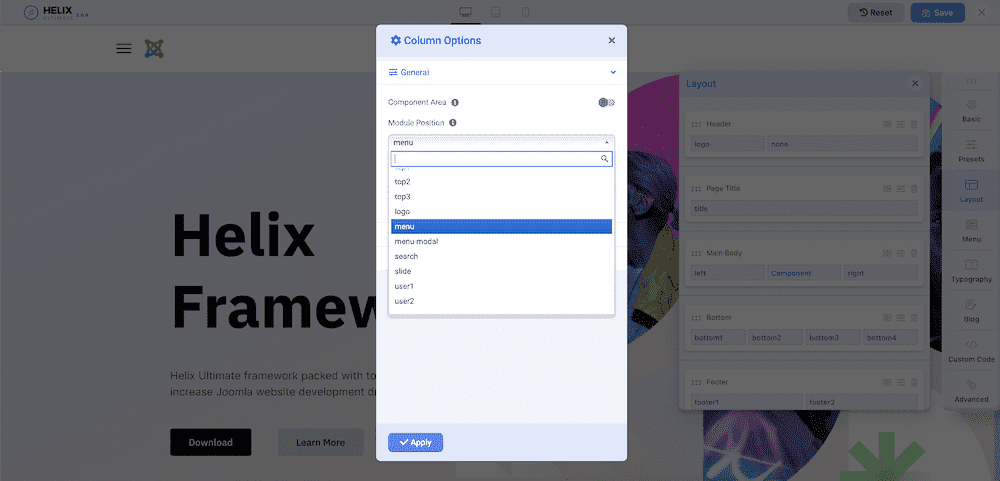
Task: Click the Helix Ultimate logo in the top bar
Action: point(56,13)
